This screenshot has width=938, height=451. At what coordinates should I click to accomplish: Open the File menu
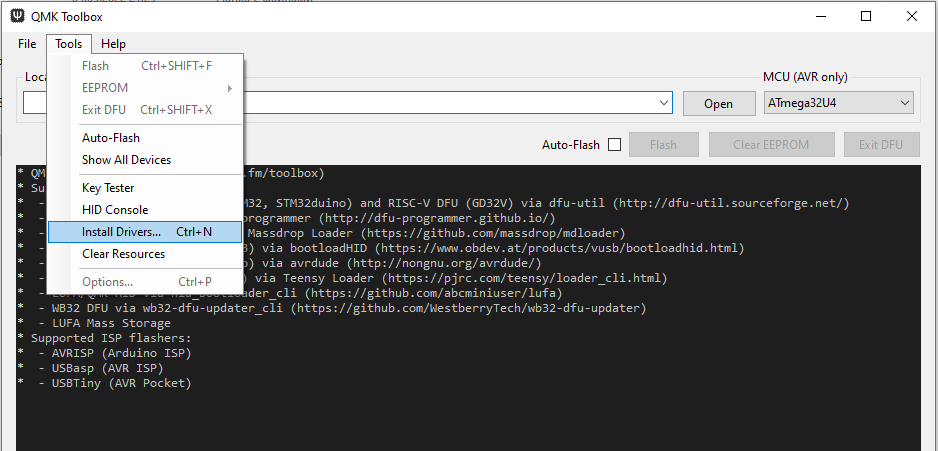[x=27, y=44]
